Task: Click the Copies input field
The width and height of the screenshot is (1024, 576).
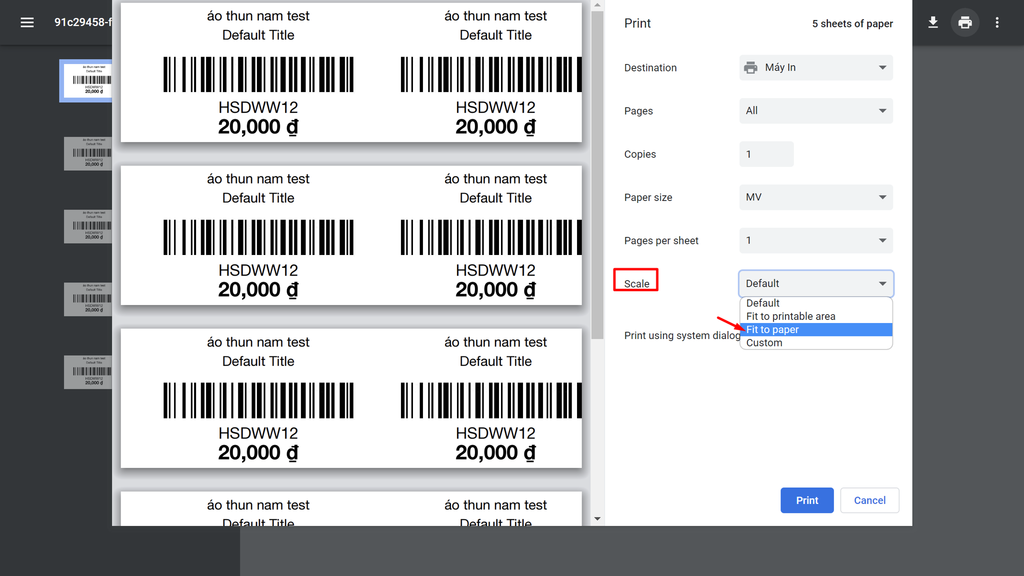Action: pos(766,154)
